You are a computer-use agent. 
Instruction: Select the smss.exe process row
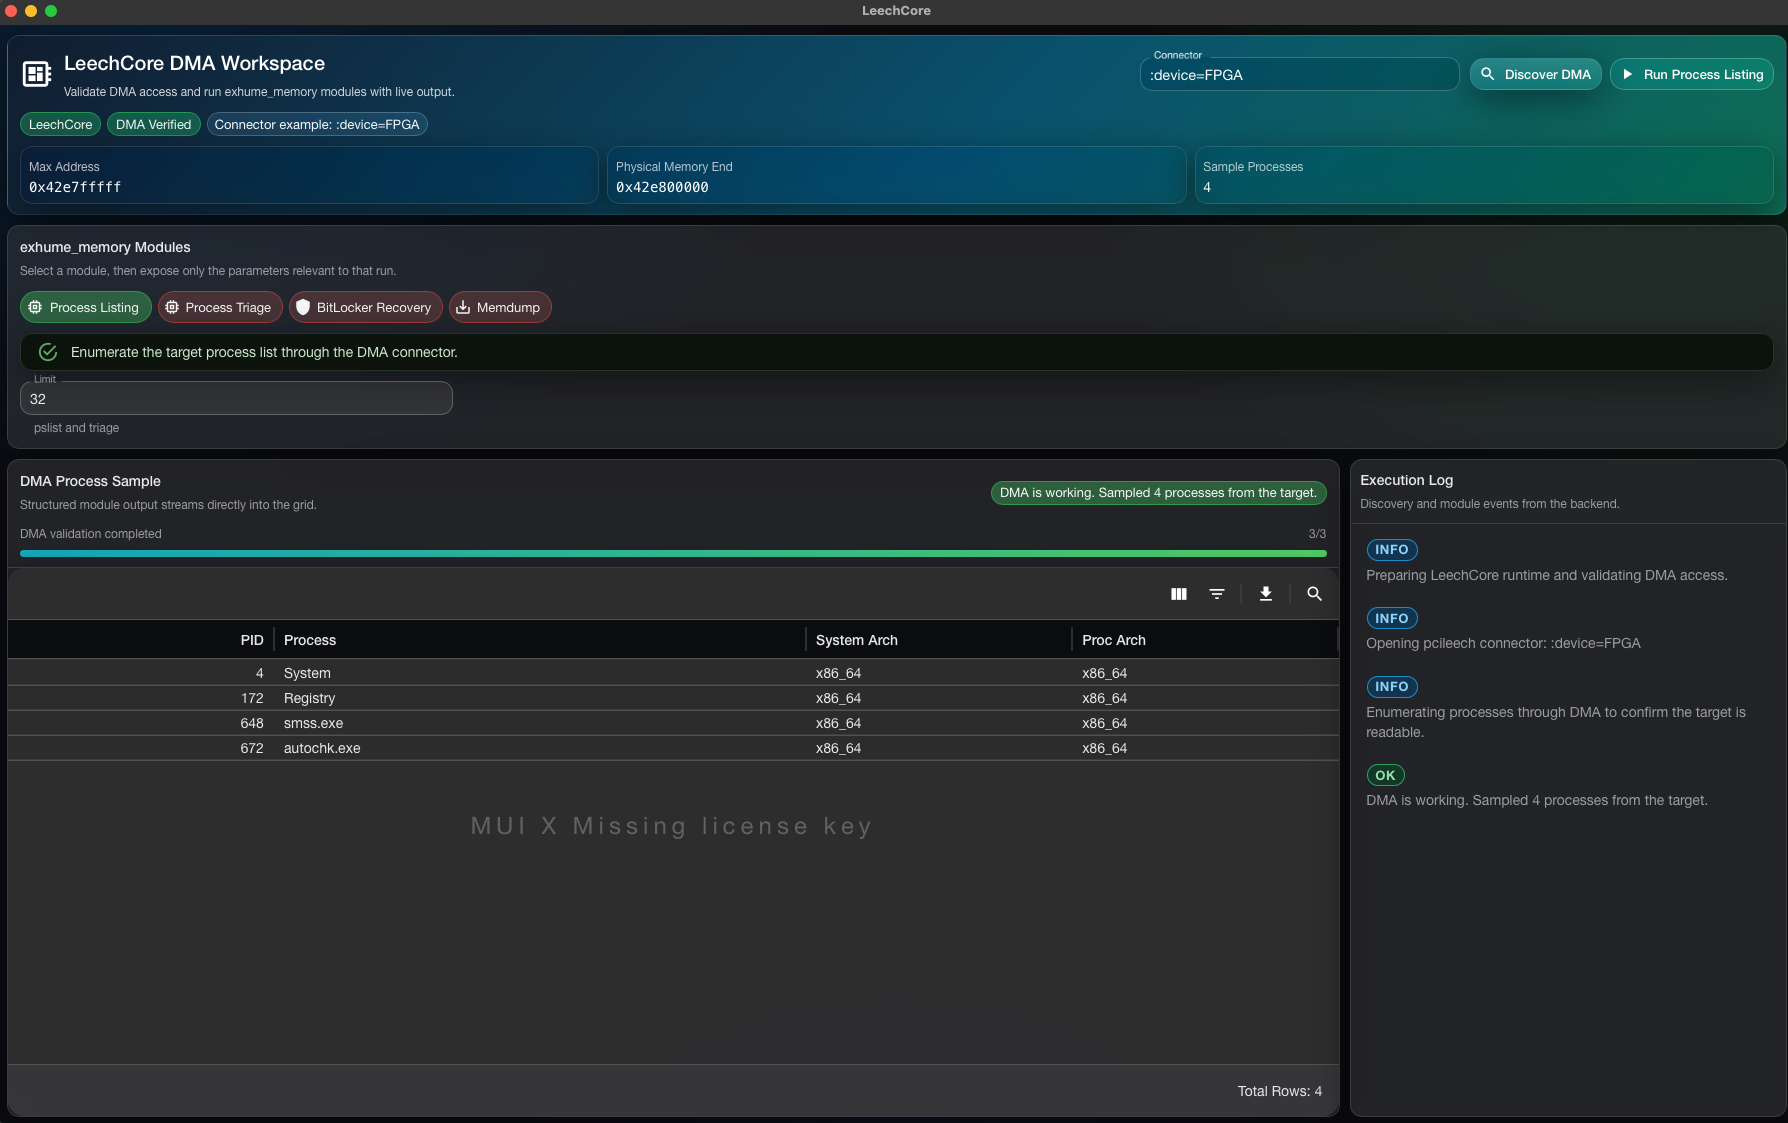313,723
